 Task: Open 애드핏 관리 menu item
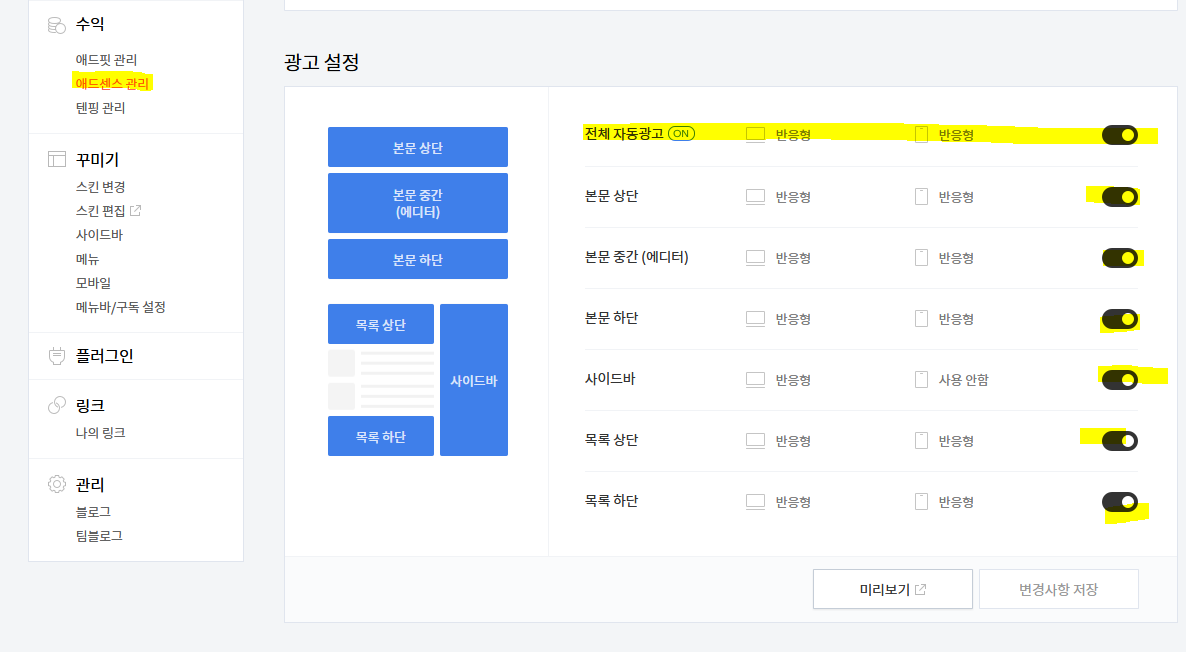(106, 60)
